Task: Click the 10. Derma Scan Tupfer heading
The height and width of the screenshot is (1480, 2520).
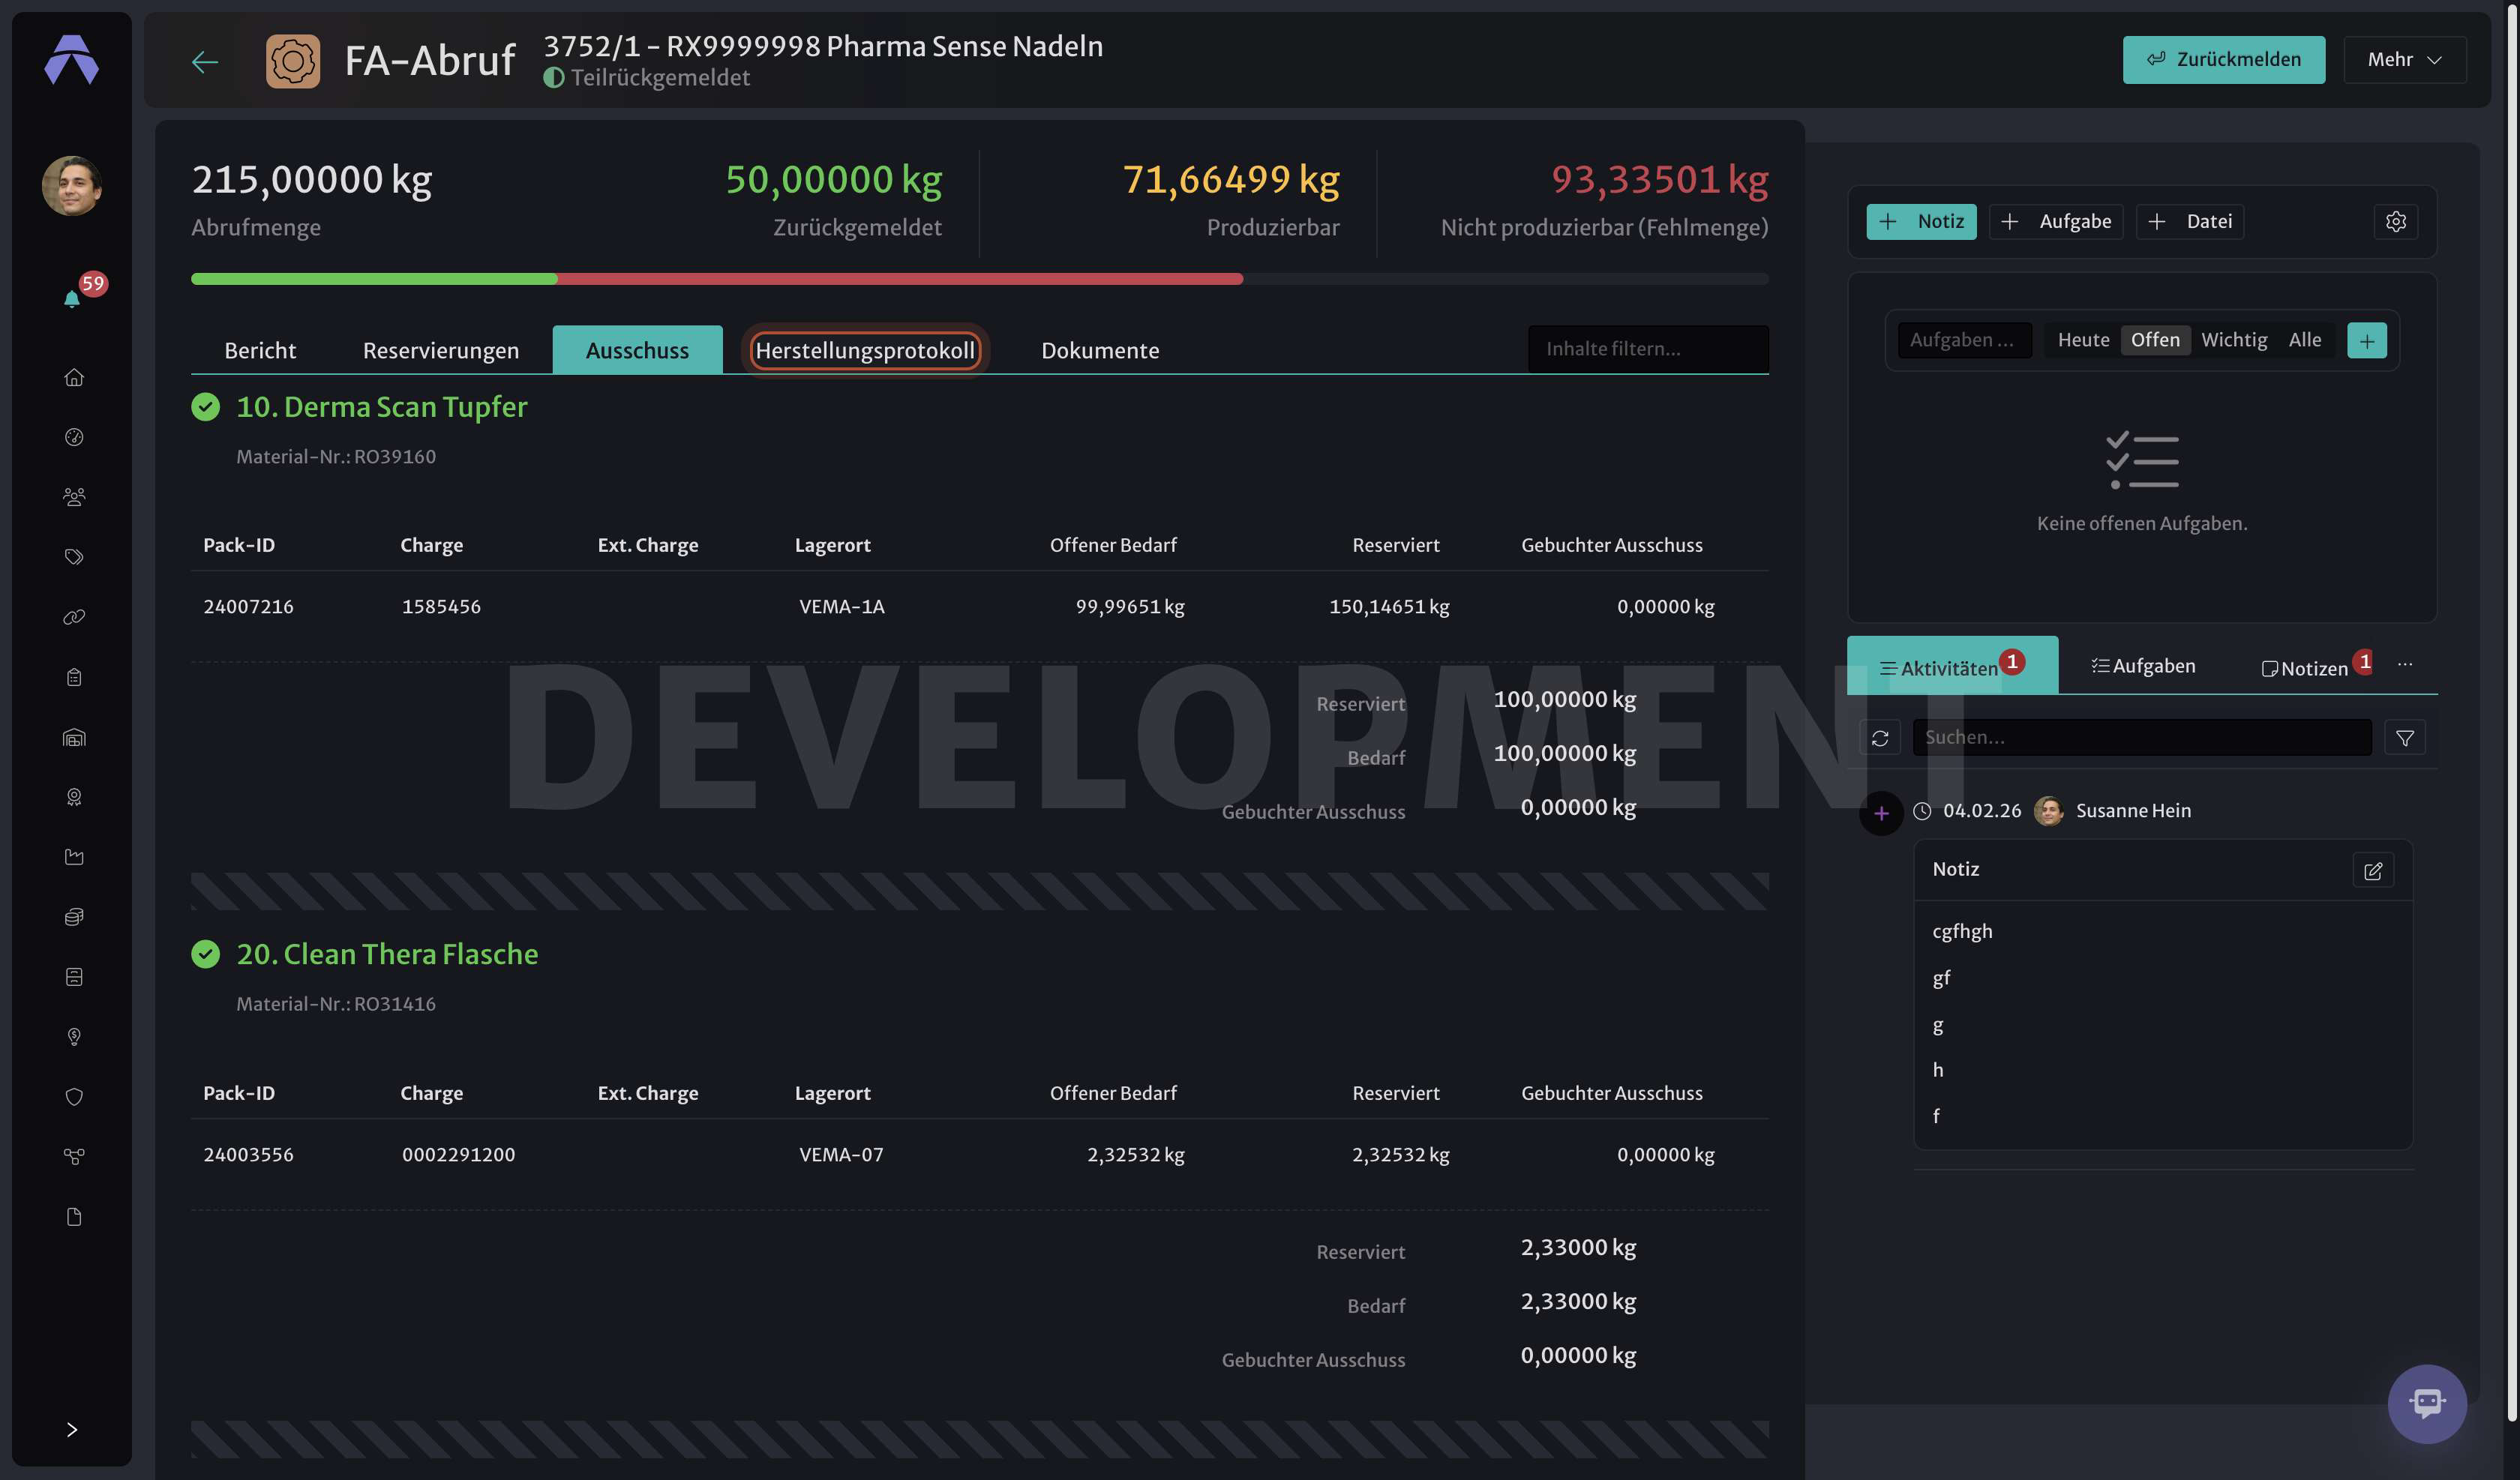Action: (x=381, y=407)
